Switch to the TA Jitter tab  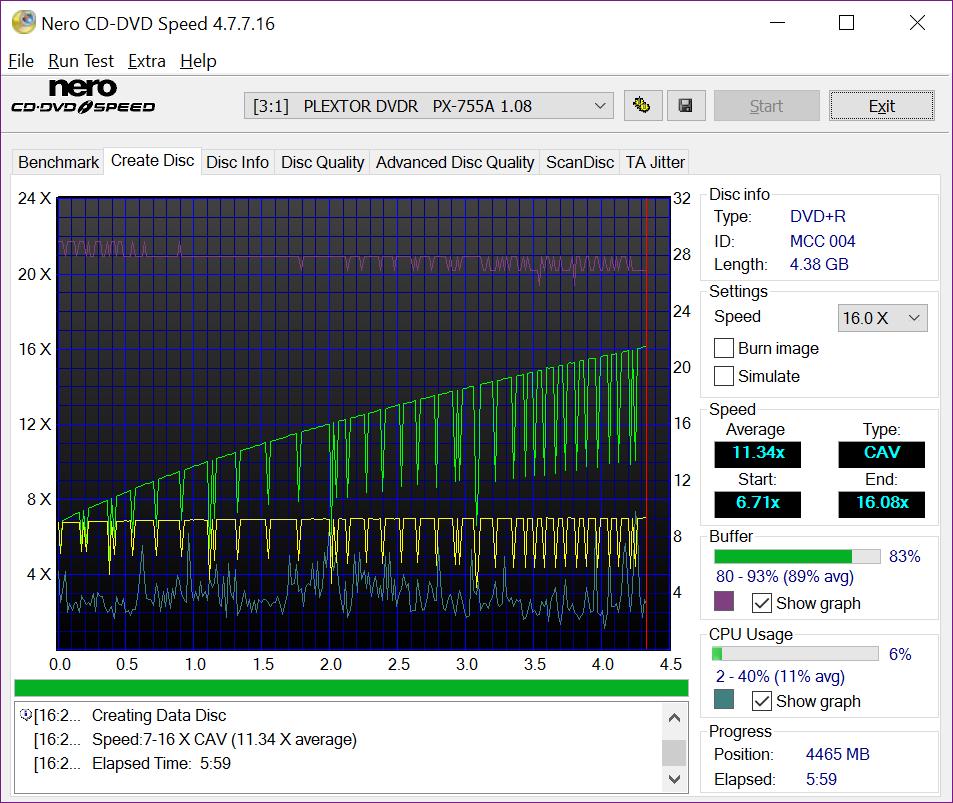tap(655, 162)
